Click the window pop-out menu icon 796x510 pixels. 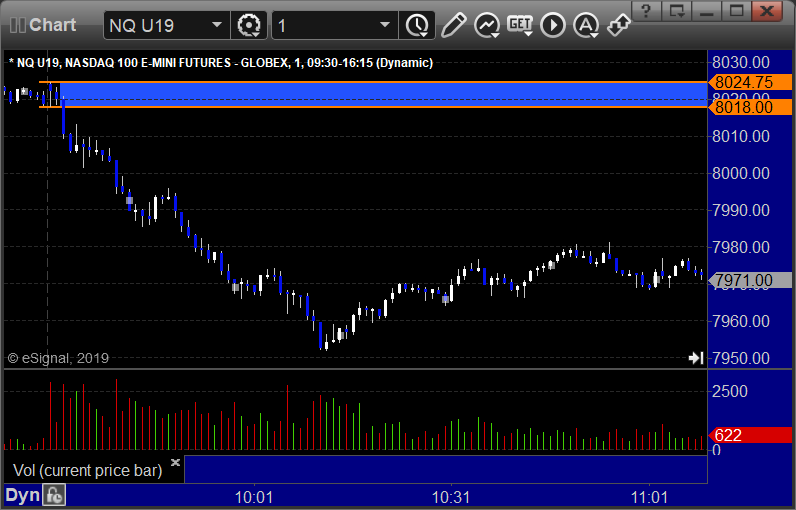677,11
